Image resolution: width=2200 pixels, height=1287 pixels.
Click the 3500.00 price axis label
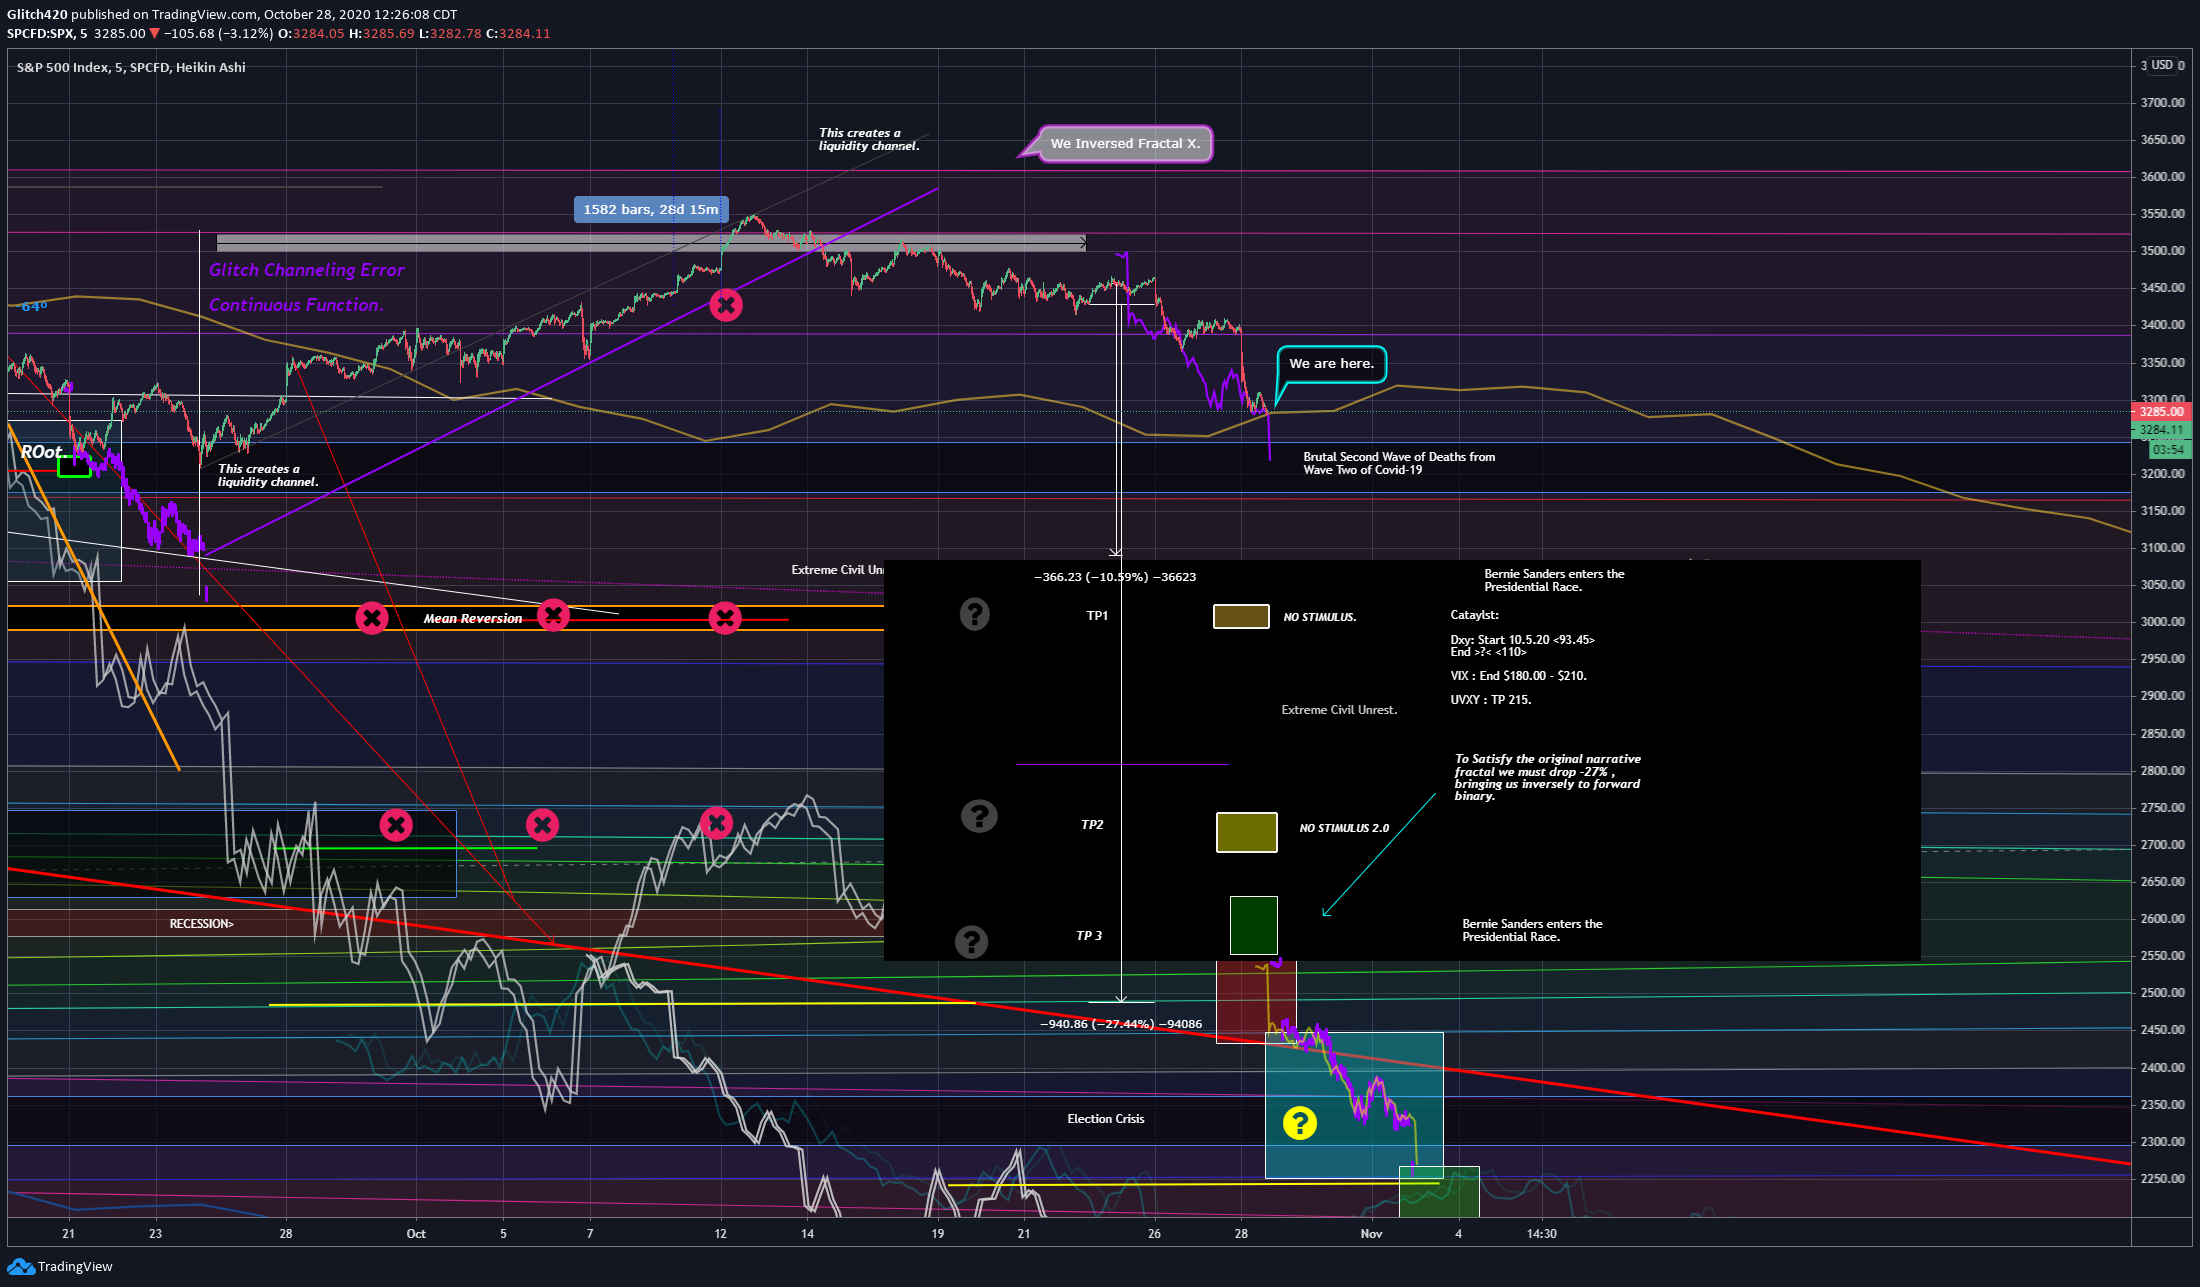(x=2162, y=251)
